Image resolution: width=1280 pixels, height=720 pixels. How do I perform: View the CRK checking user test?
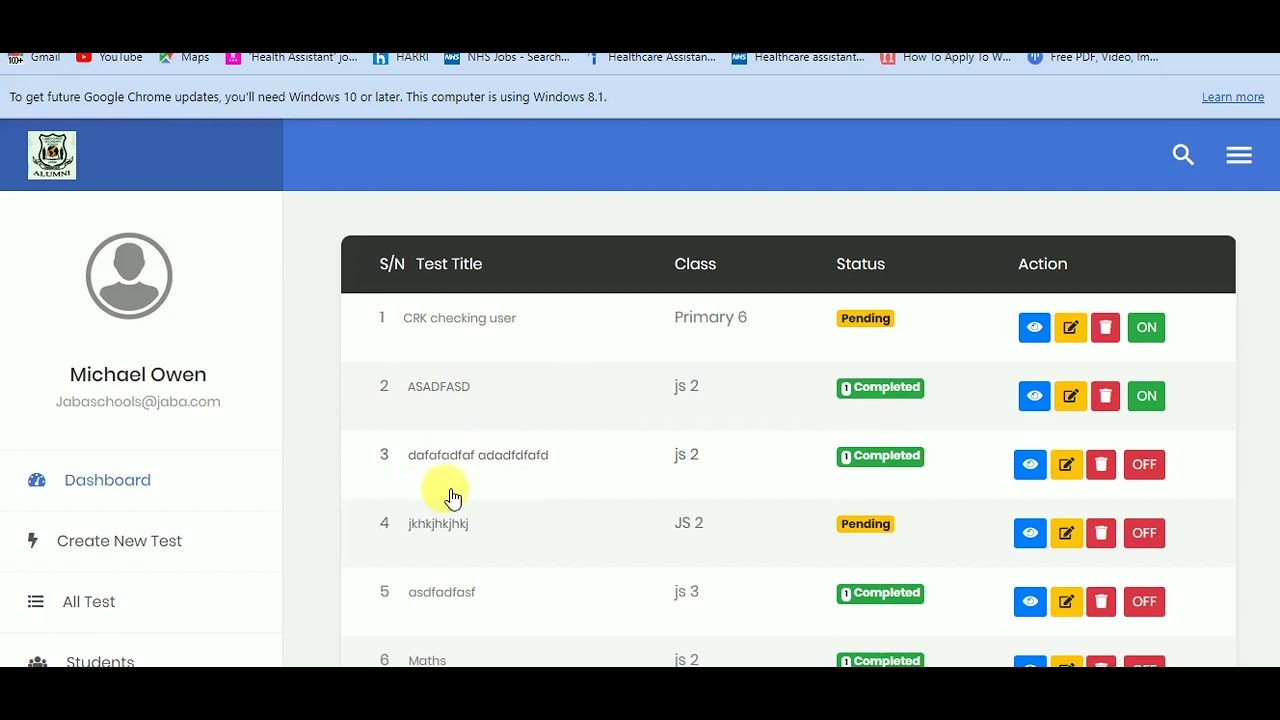(1034, 327)
